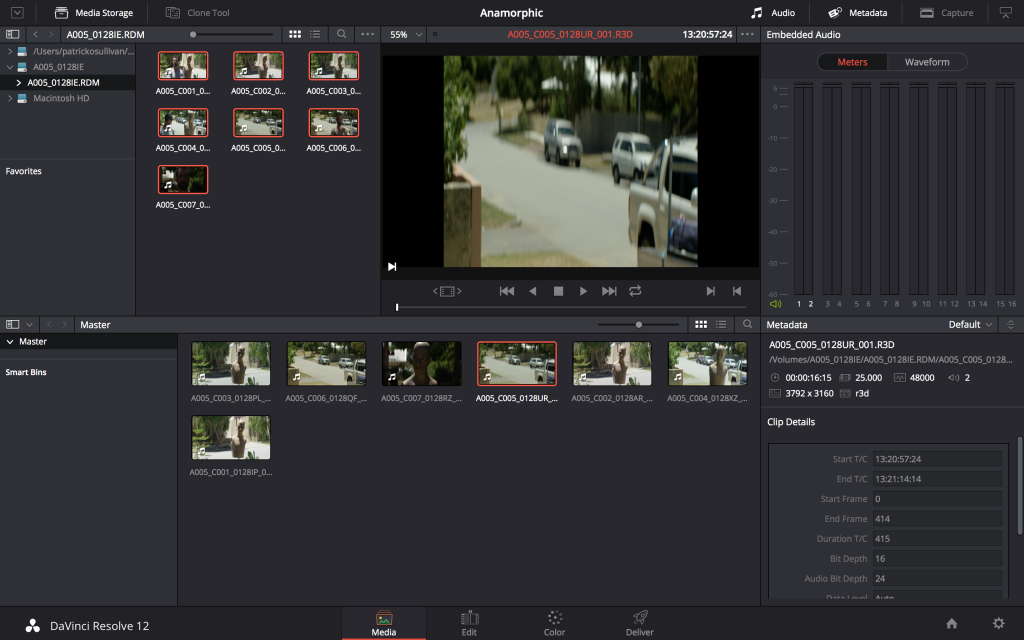Adjust the media pool thumbnail size slider
1024x640 pixels.
click(639, 325)
